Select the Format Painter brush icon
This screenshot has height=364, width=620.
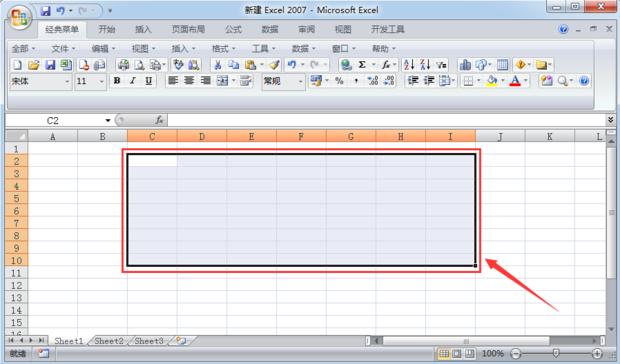[x=274, y=64]
